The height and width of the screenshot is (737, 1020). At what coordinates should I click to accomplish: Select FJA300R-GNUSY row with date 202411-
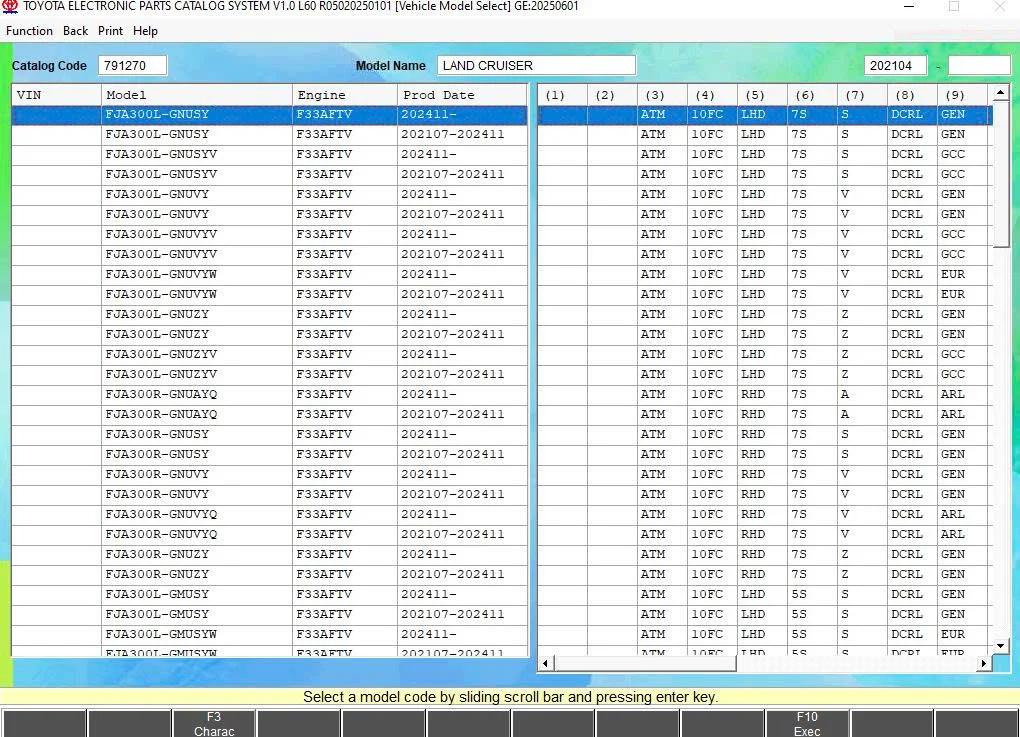click(269, 435)
